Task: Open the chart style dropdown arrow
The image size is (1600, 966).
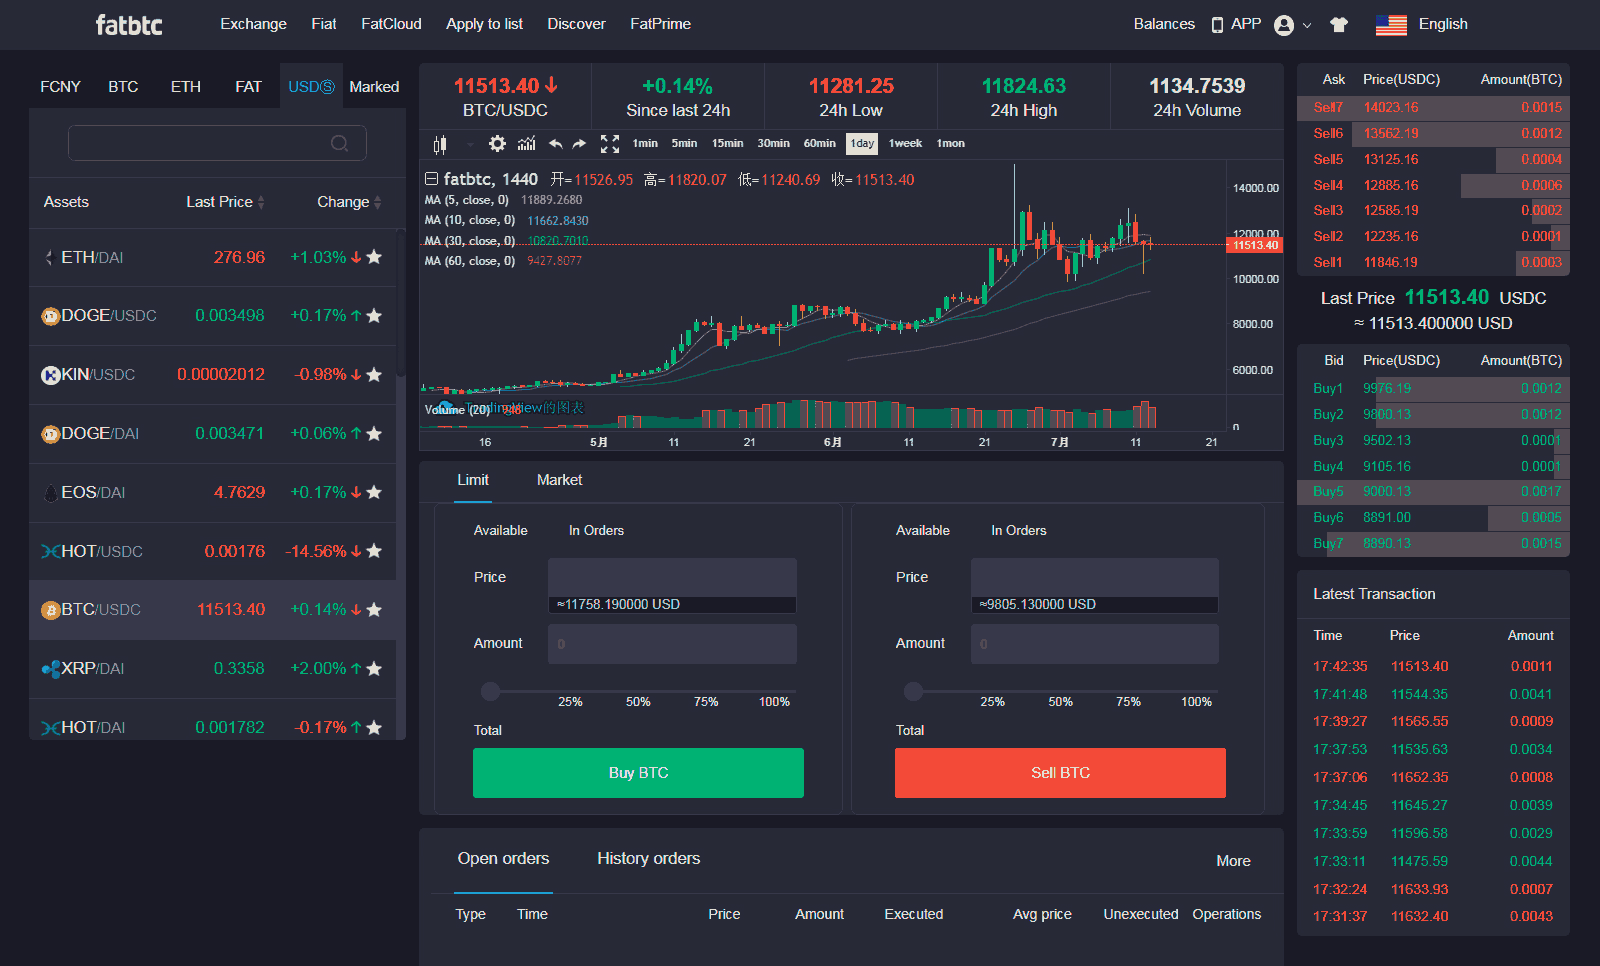Action: coord(470,145)
